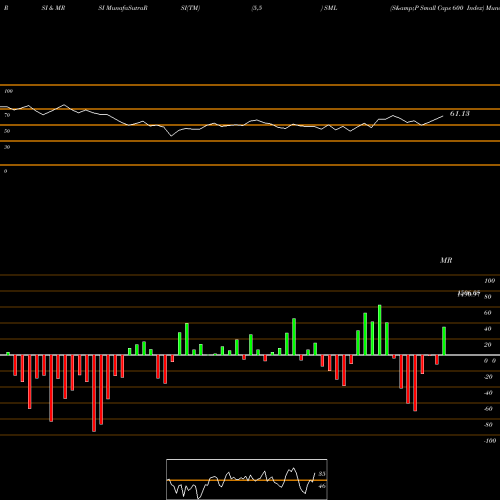Image resolution: width=500 pixels, height=500 pixels.
Task: Click the 30 level label on RSI axis
Action: pos(7,147)
